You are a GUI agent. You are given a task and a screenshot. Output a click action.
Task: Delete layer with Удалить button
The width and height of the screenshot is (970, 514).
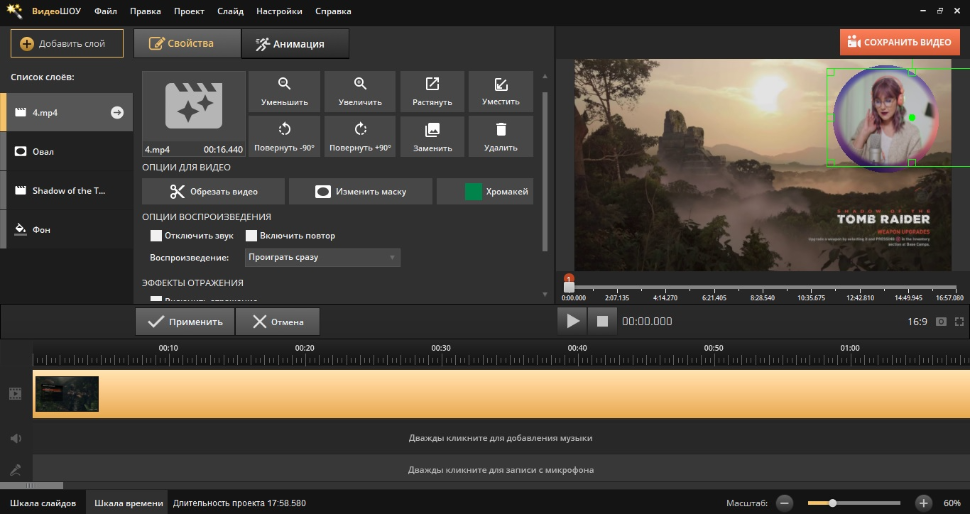click(500, 137)
